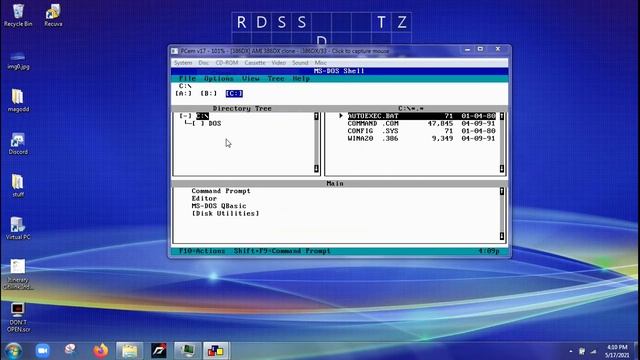This screenshot has width=640, height=360.
Task: Open Zoom from the taskbar
Action: 42,351
